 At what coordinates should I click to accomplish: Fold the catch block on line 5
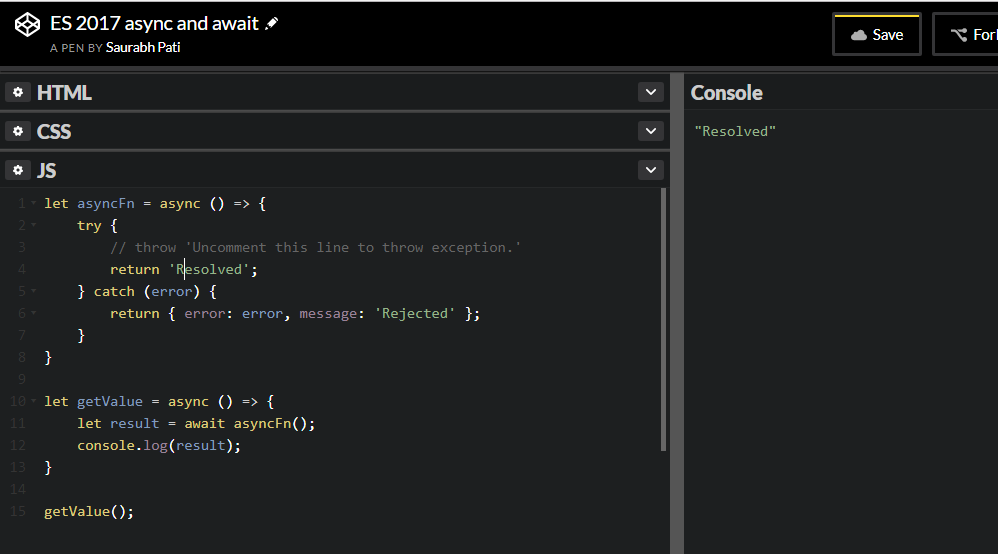click(33, 292)
